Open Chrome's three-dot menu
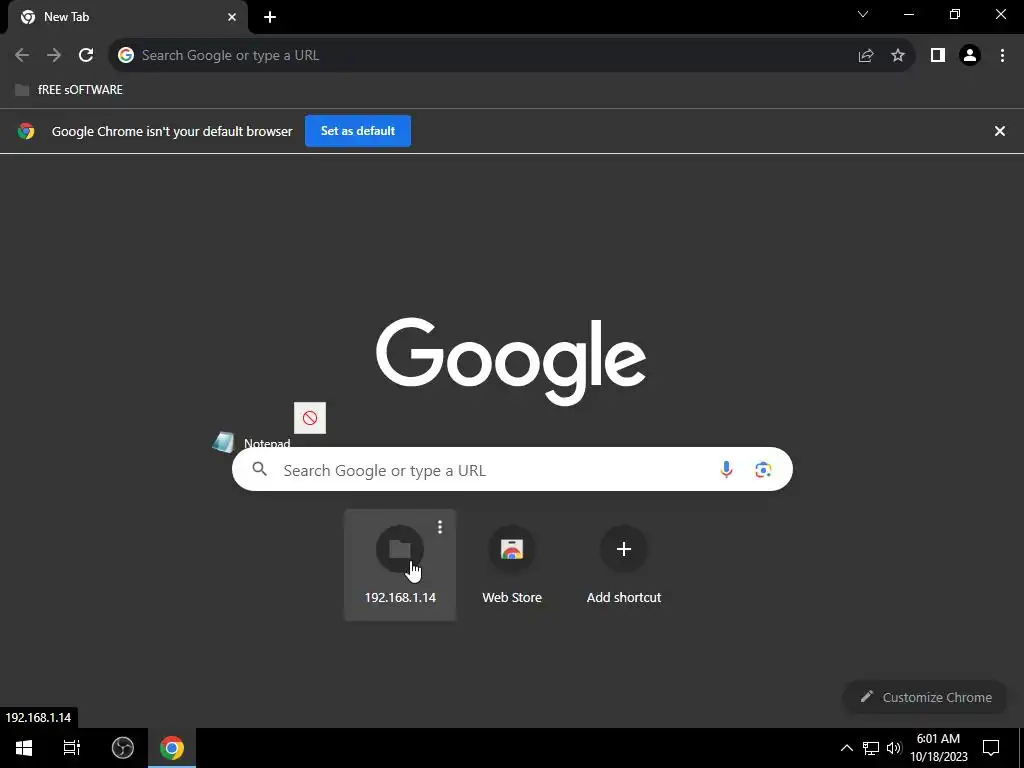The image size is (1024, 768). pyautogui.click(x=1002, y=56)
